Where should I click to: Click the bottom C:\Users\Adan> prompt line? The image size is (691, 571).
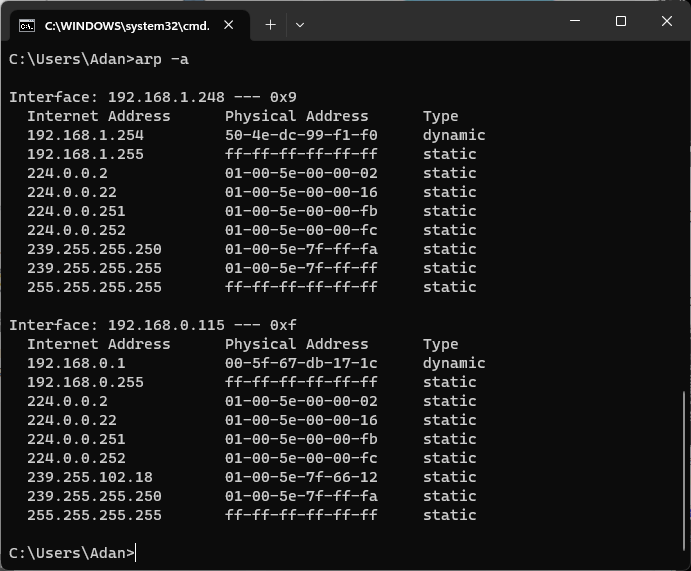(71, 553)
